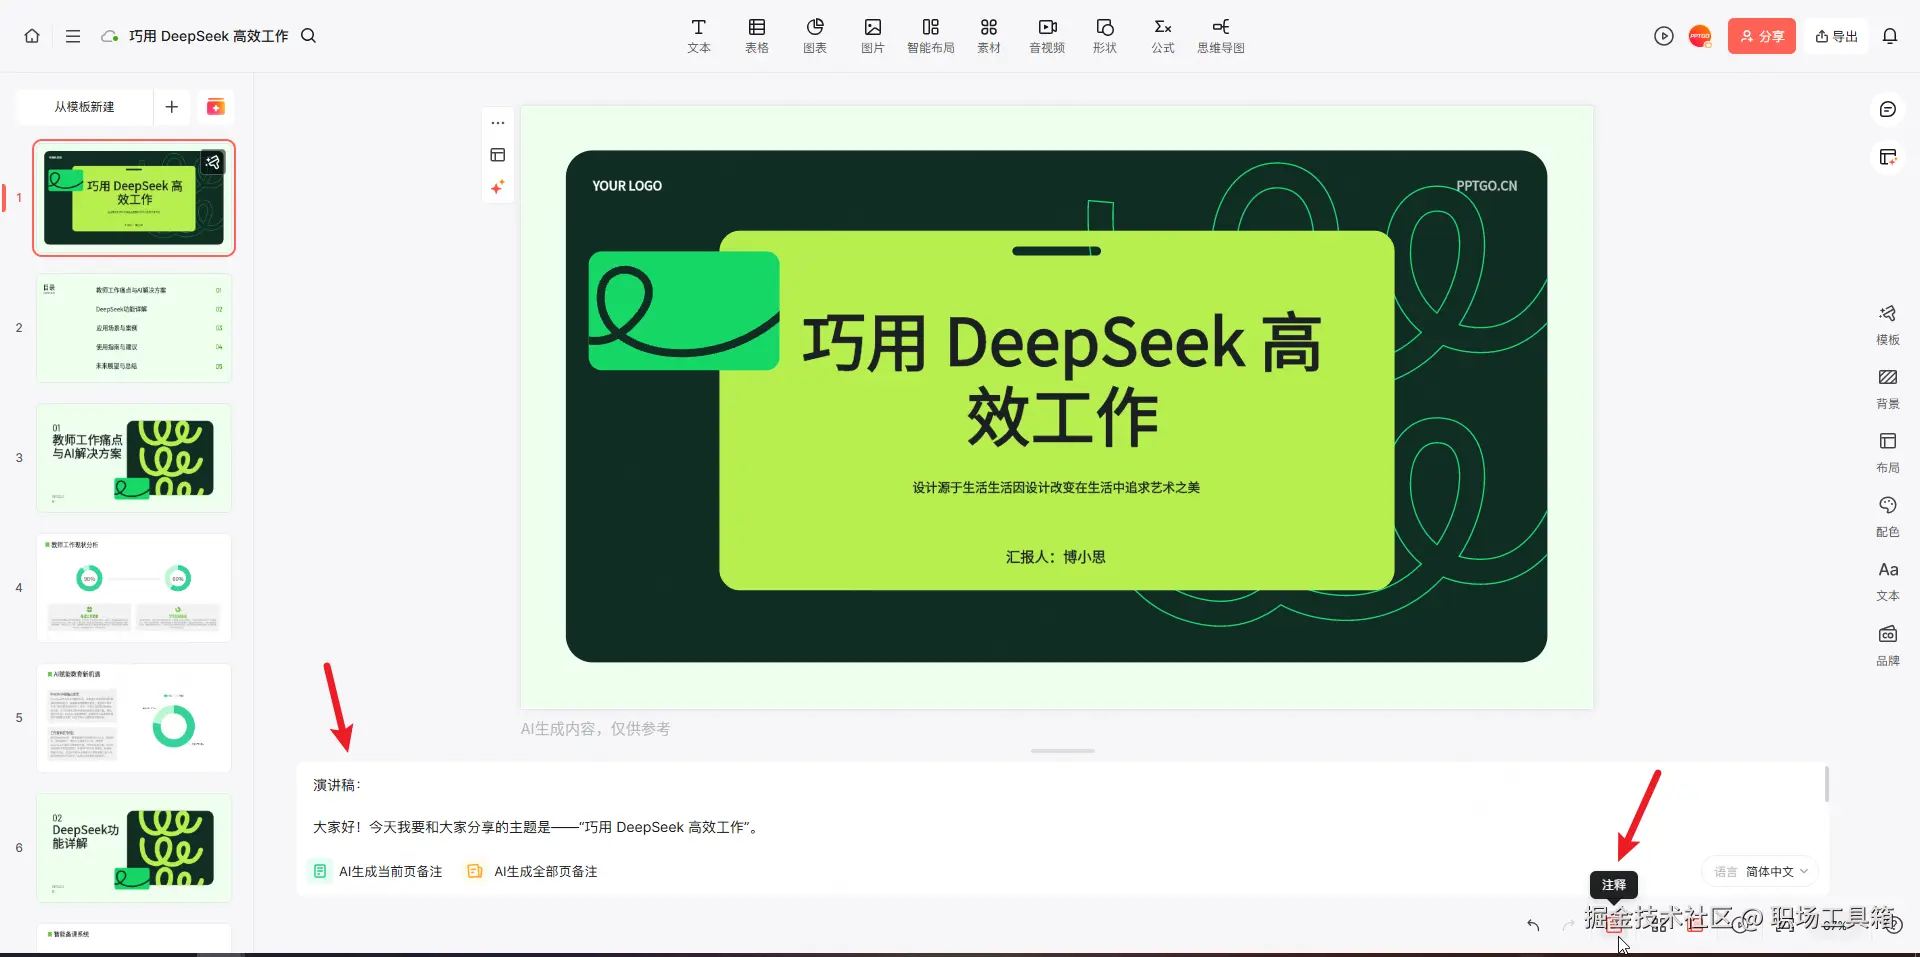
Task: Click the 分享 share button
Action: 1762,36
